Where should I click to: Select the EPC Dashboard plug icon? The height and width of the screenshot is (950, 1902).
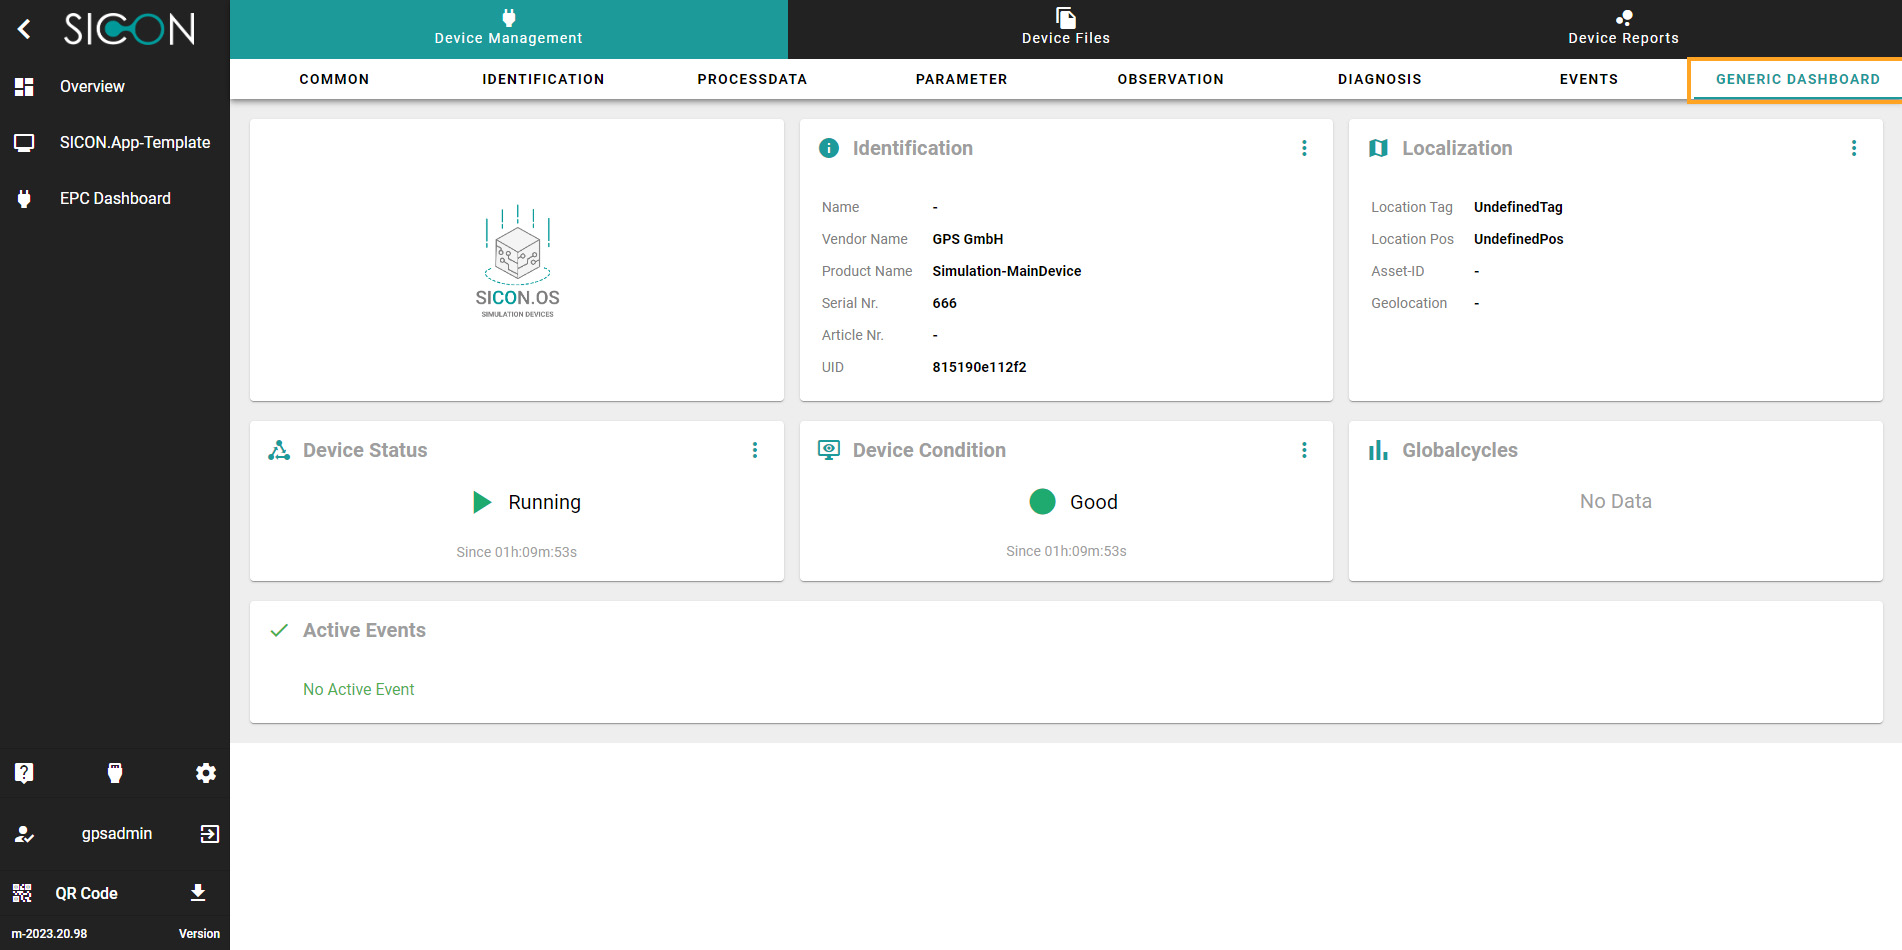[x=24, y=198]
